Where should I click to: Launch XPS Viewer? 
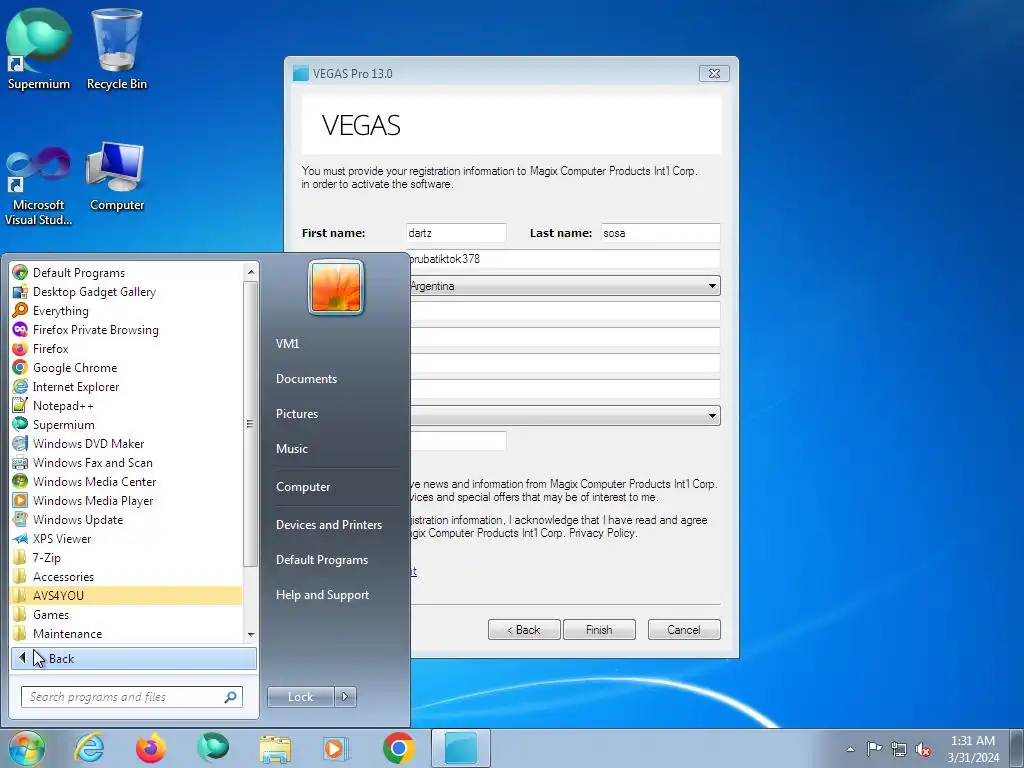127,539
